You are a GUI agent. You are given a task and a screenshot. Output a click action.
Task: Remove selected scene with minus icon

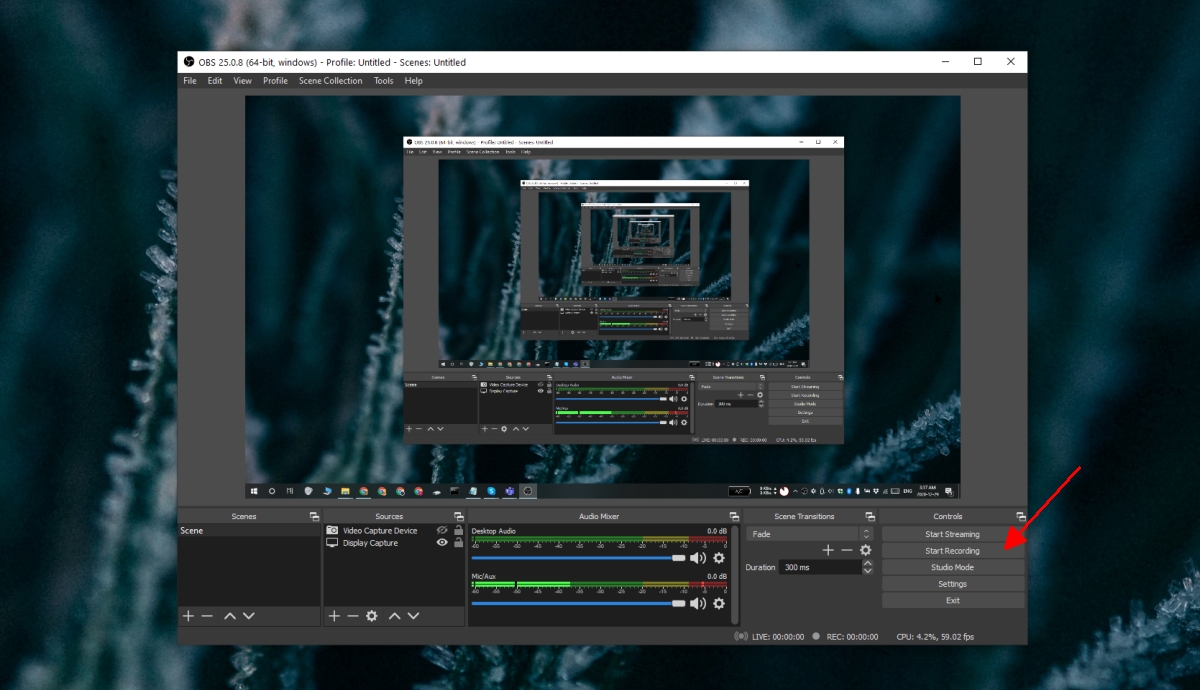(x=207, y=616)
